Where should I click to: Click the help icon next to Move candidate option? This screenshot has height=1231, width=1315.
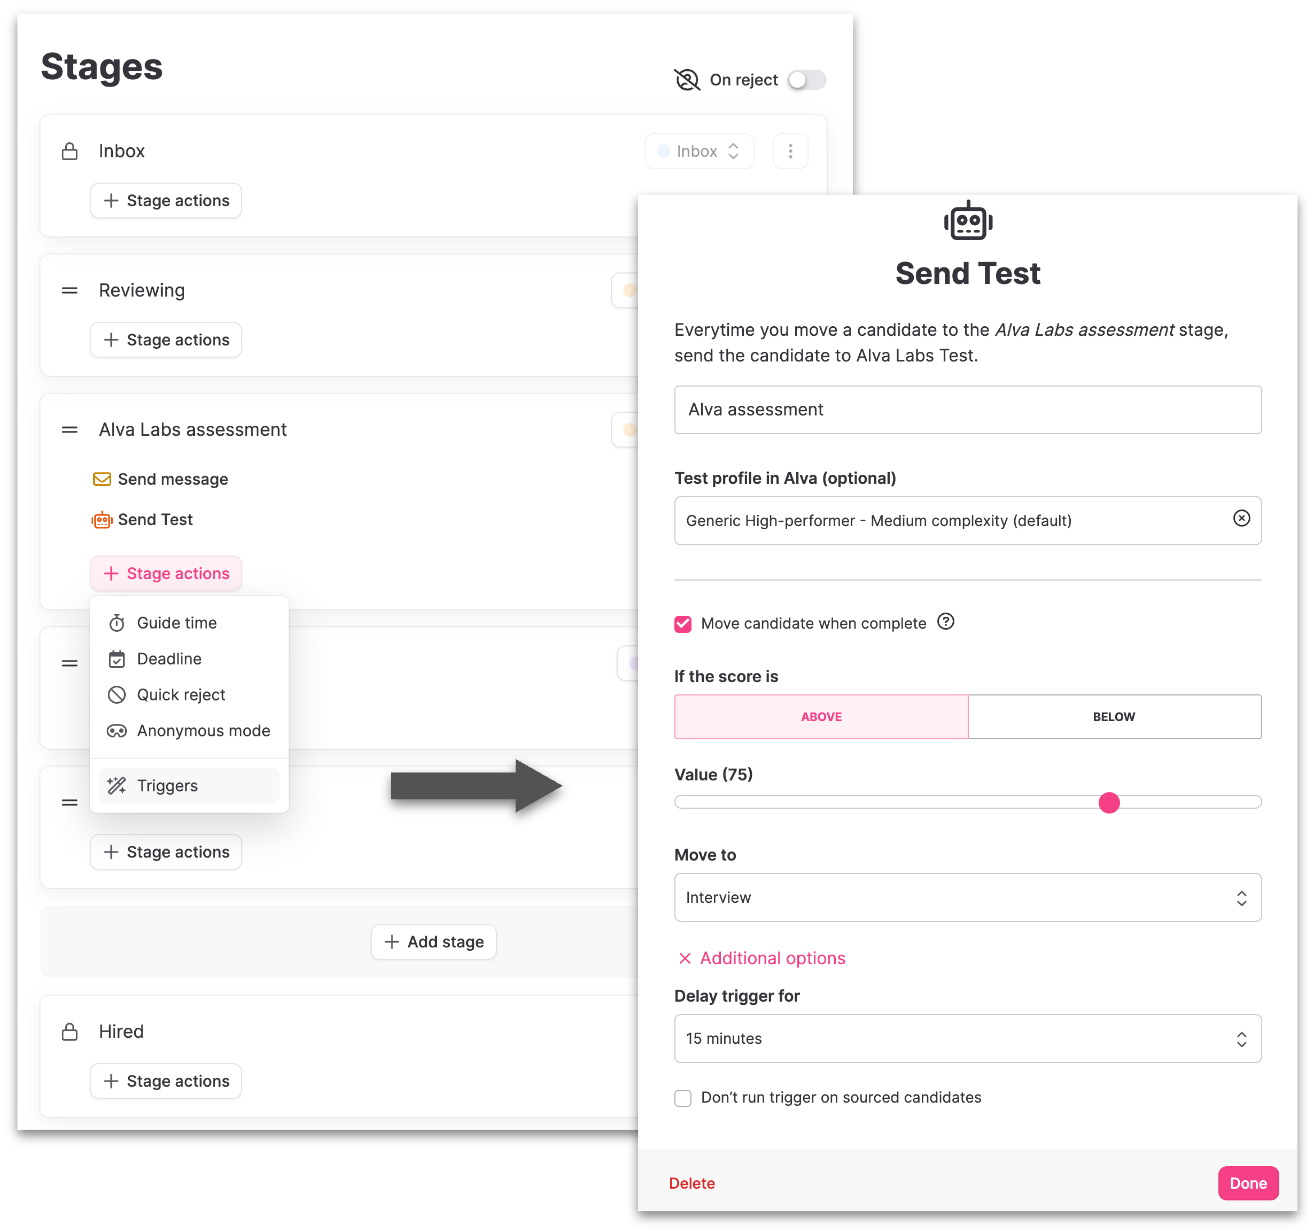point(945,622)
